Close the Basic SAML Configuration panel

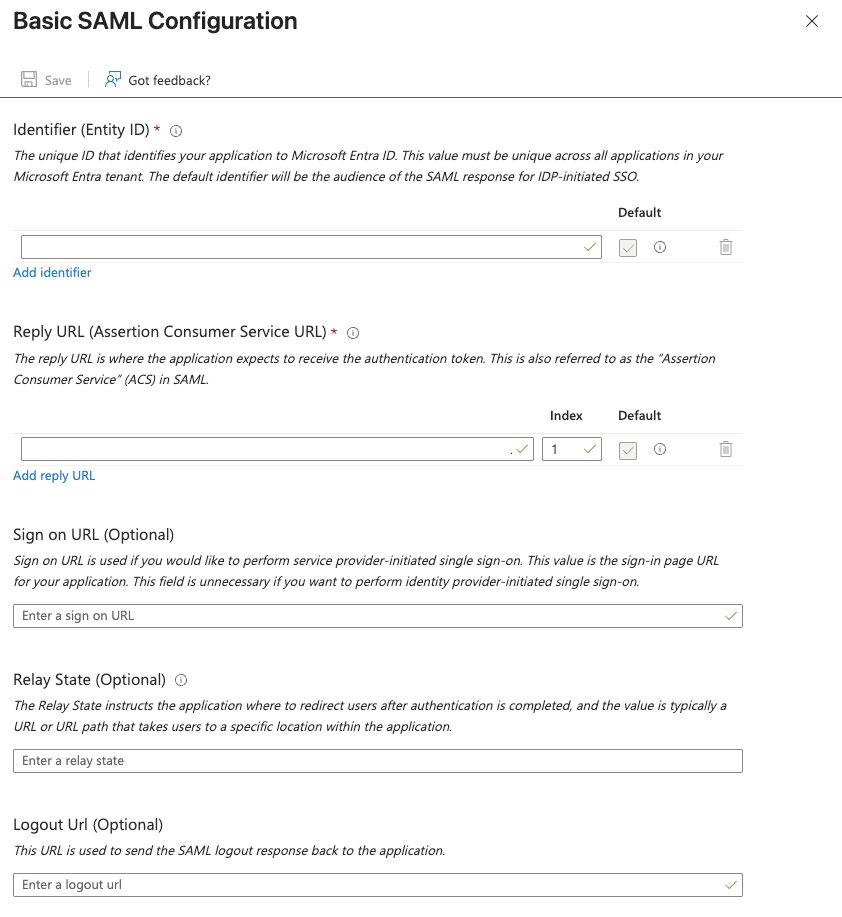812,21
